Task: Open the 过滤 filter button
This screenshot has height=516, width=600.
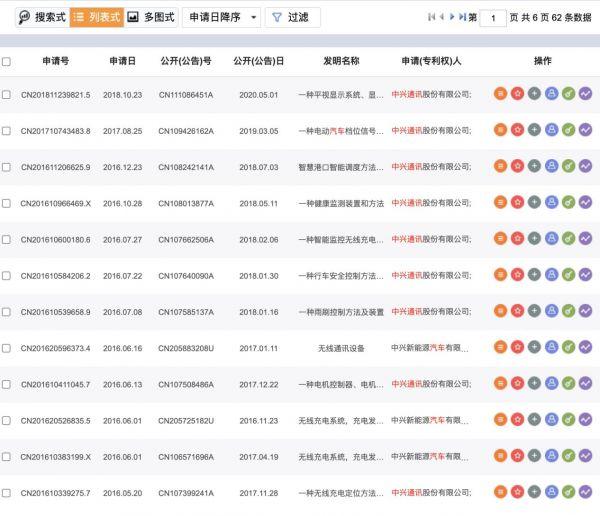Action: [293, 17]
